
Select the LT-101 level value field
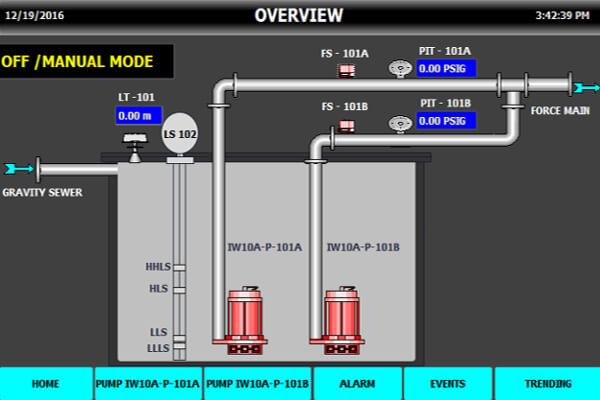coord(139,116)
